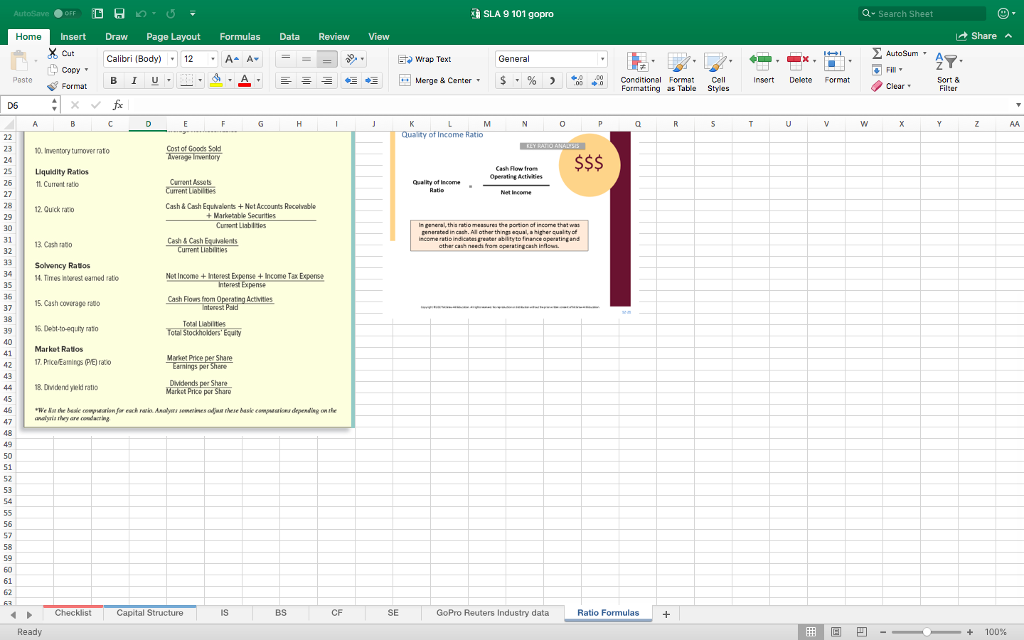
Task: Click the Redo arrow icon
Action: pyautogui.click(x=171, y=13)
